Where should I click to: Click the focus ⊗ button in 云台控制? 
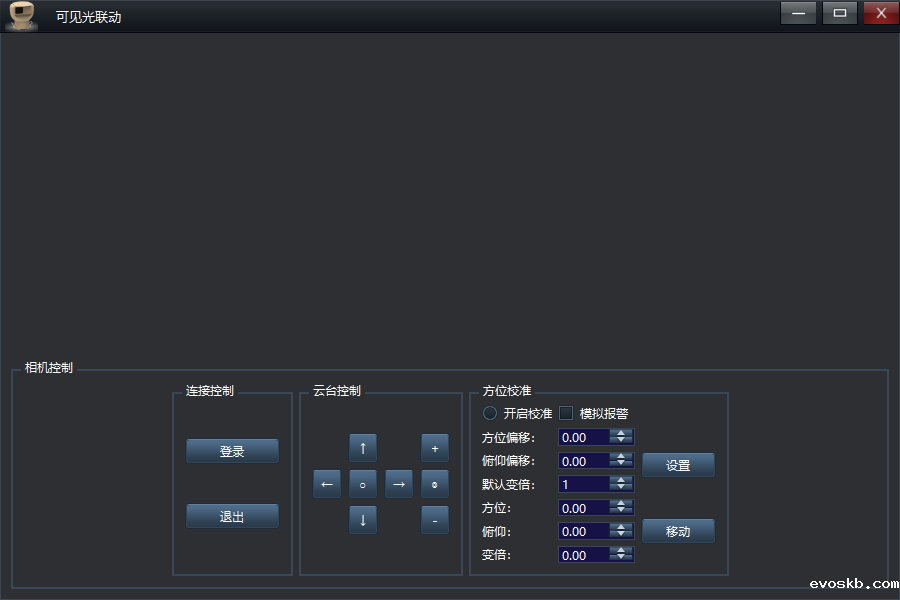coord(434,484)
